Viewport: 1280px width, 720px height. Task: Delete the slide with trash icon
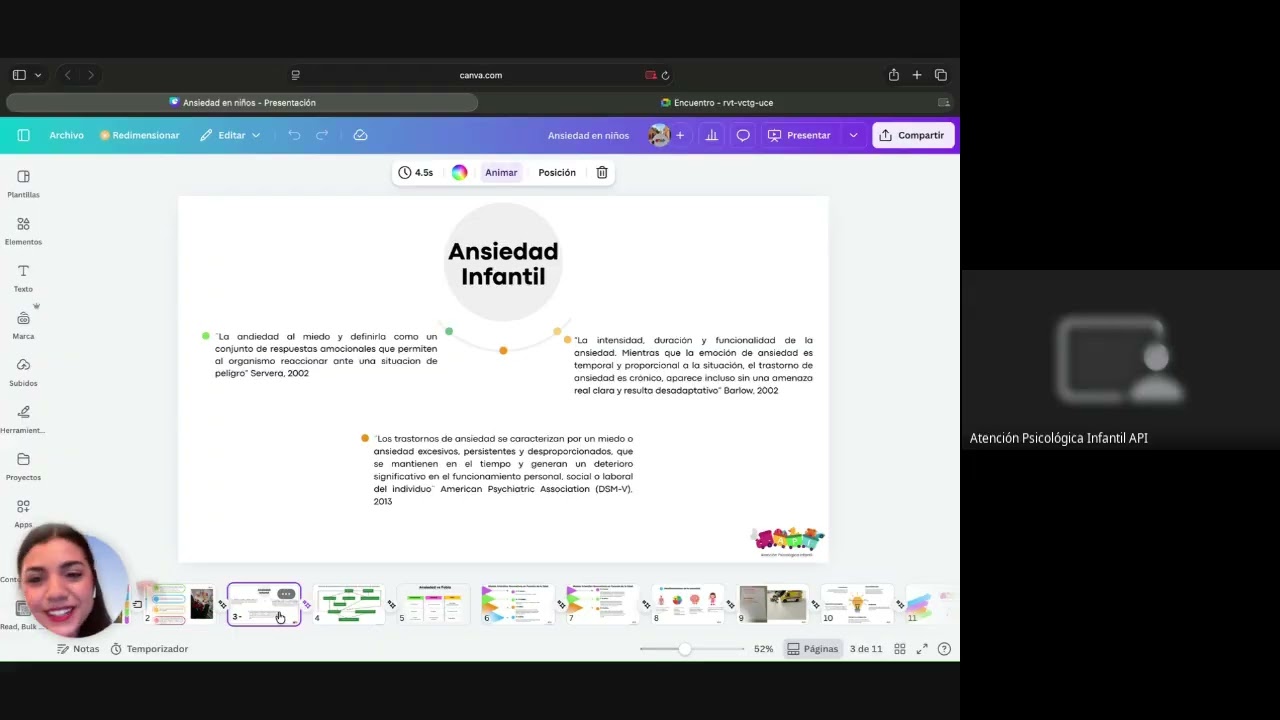pyautogui.click(x=602, y=172)
